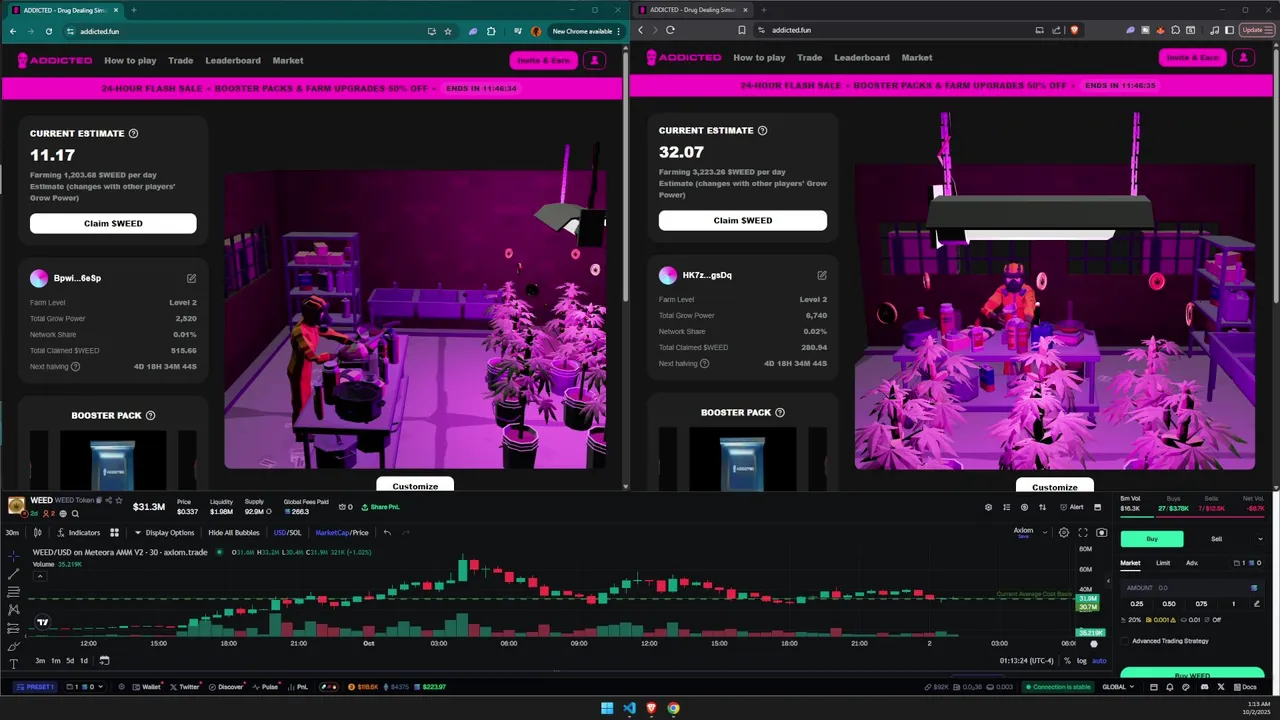Image resolution: width=1280 pixels, height=720 pixels.
Task: Select the text annotation tool in chart
Action: pos(13,664)
